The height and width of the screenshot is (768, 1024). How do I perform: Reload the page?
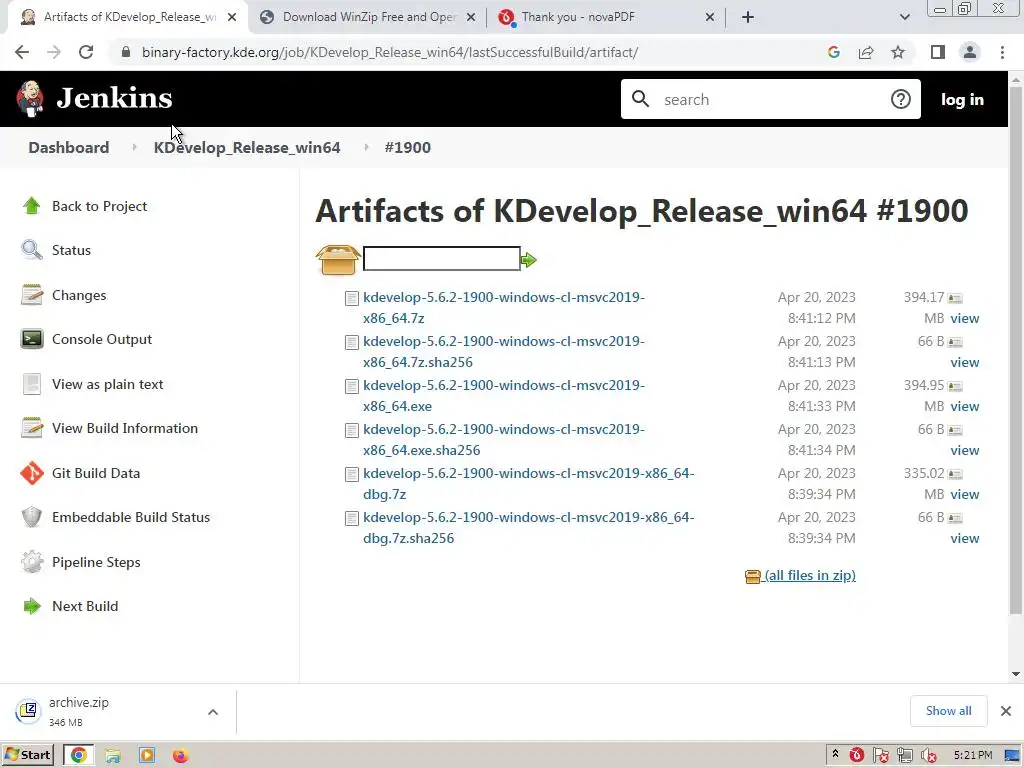(86, 52)
